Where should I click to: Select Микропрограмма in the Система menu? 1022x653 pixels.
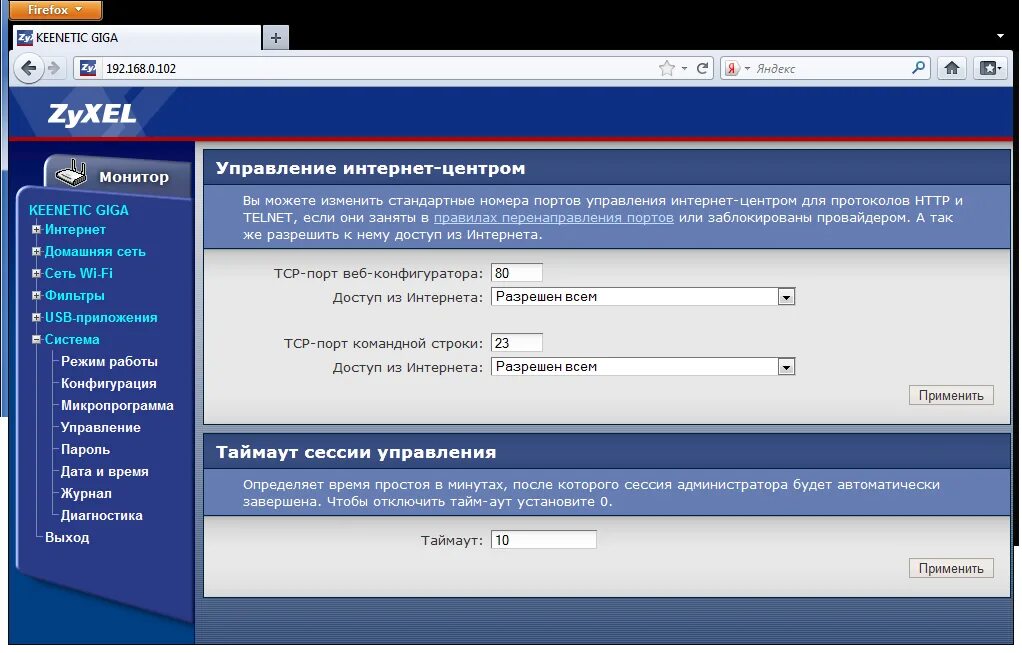tap(117, 405)
